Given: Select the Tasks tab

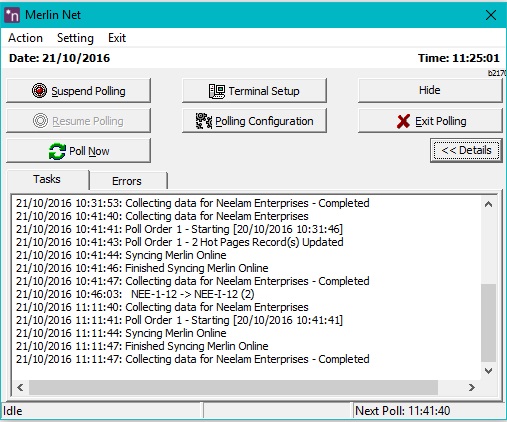Looking at the screenshot, I should coord(47,179).
